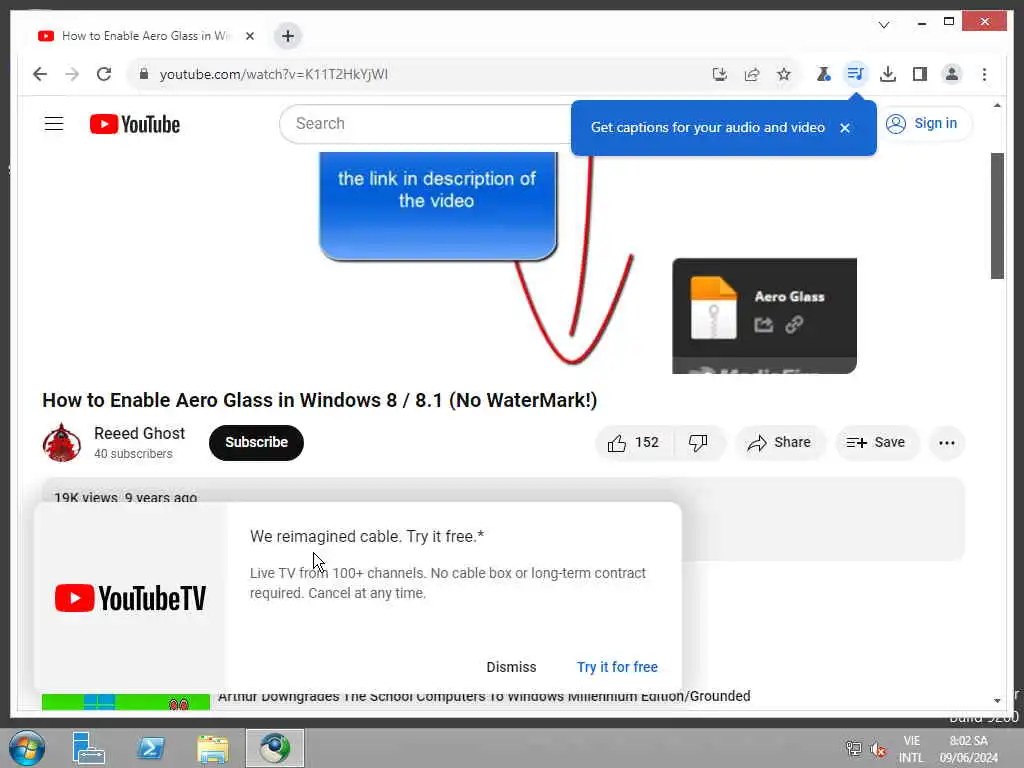Click Try it for free

pos(617,667)
